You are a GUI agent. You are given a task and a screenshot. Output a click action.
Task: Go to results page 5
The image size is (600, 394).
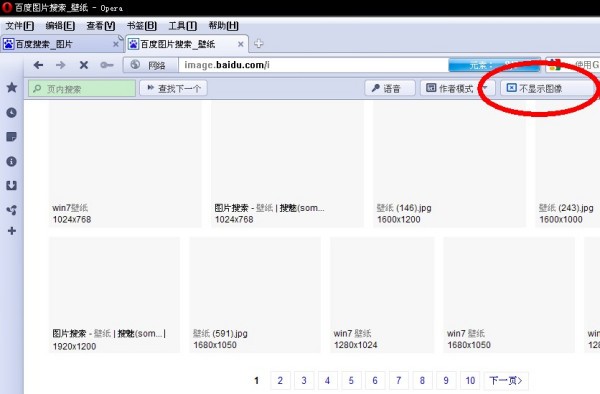click(351, 380)
